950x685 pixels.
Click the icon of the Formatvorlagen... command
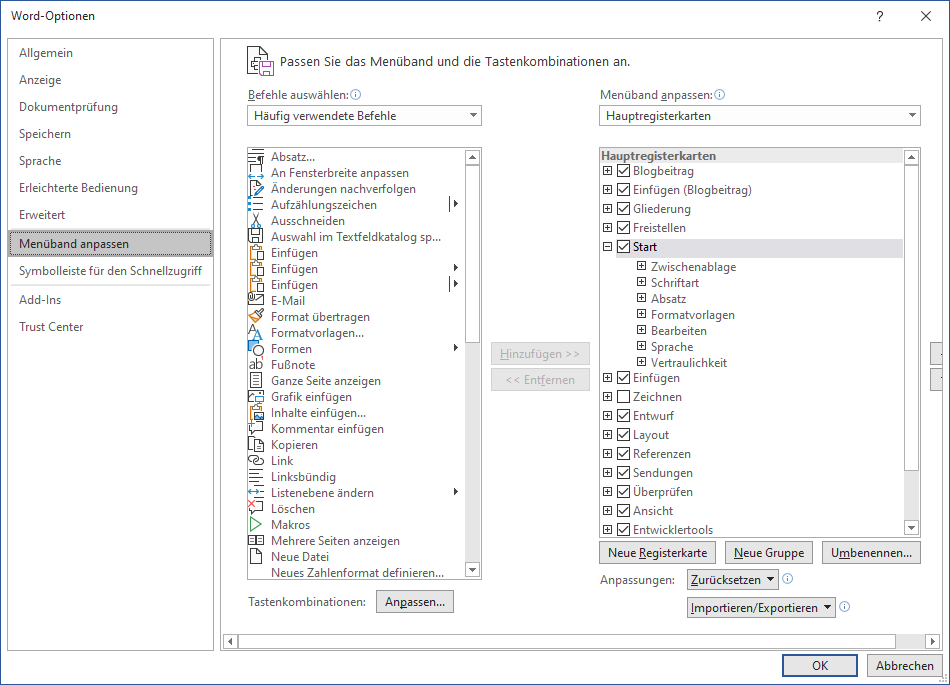(256, 333)
